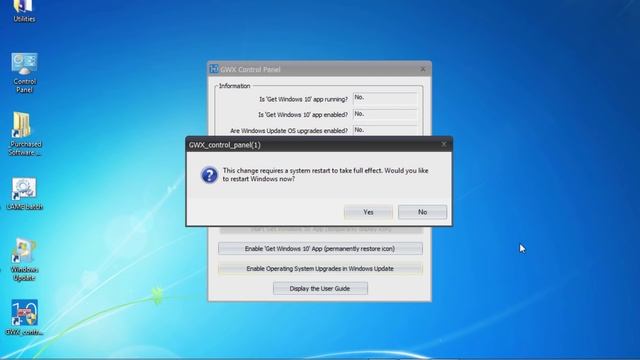The width and height of the screenshot is (640, 360).
Task: Click Yes to restart Windows now
Action: (368, 212)
